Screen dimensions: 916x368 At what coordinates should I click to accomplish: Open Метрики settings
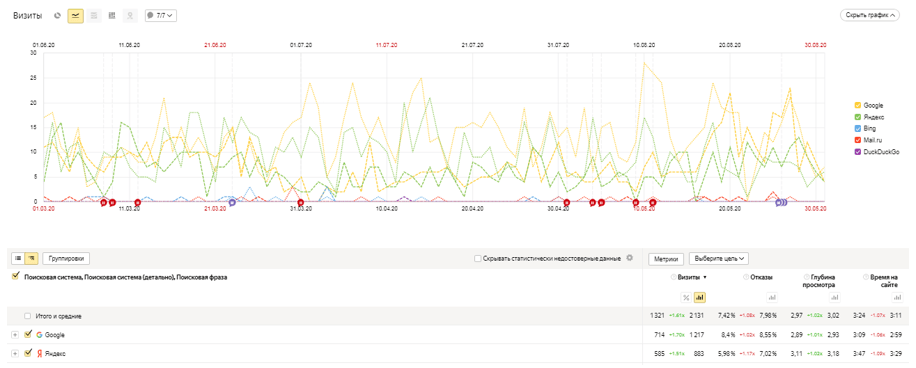pos(666,258)
